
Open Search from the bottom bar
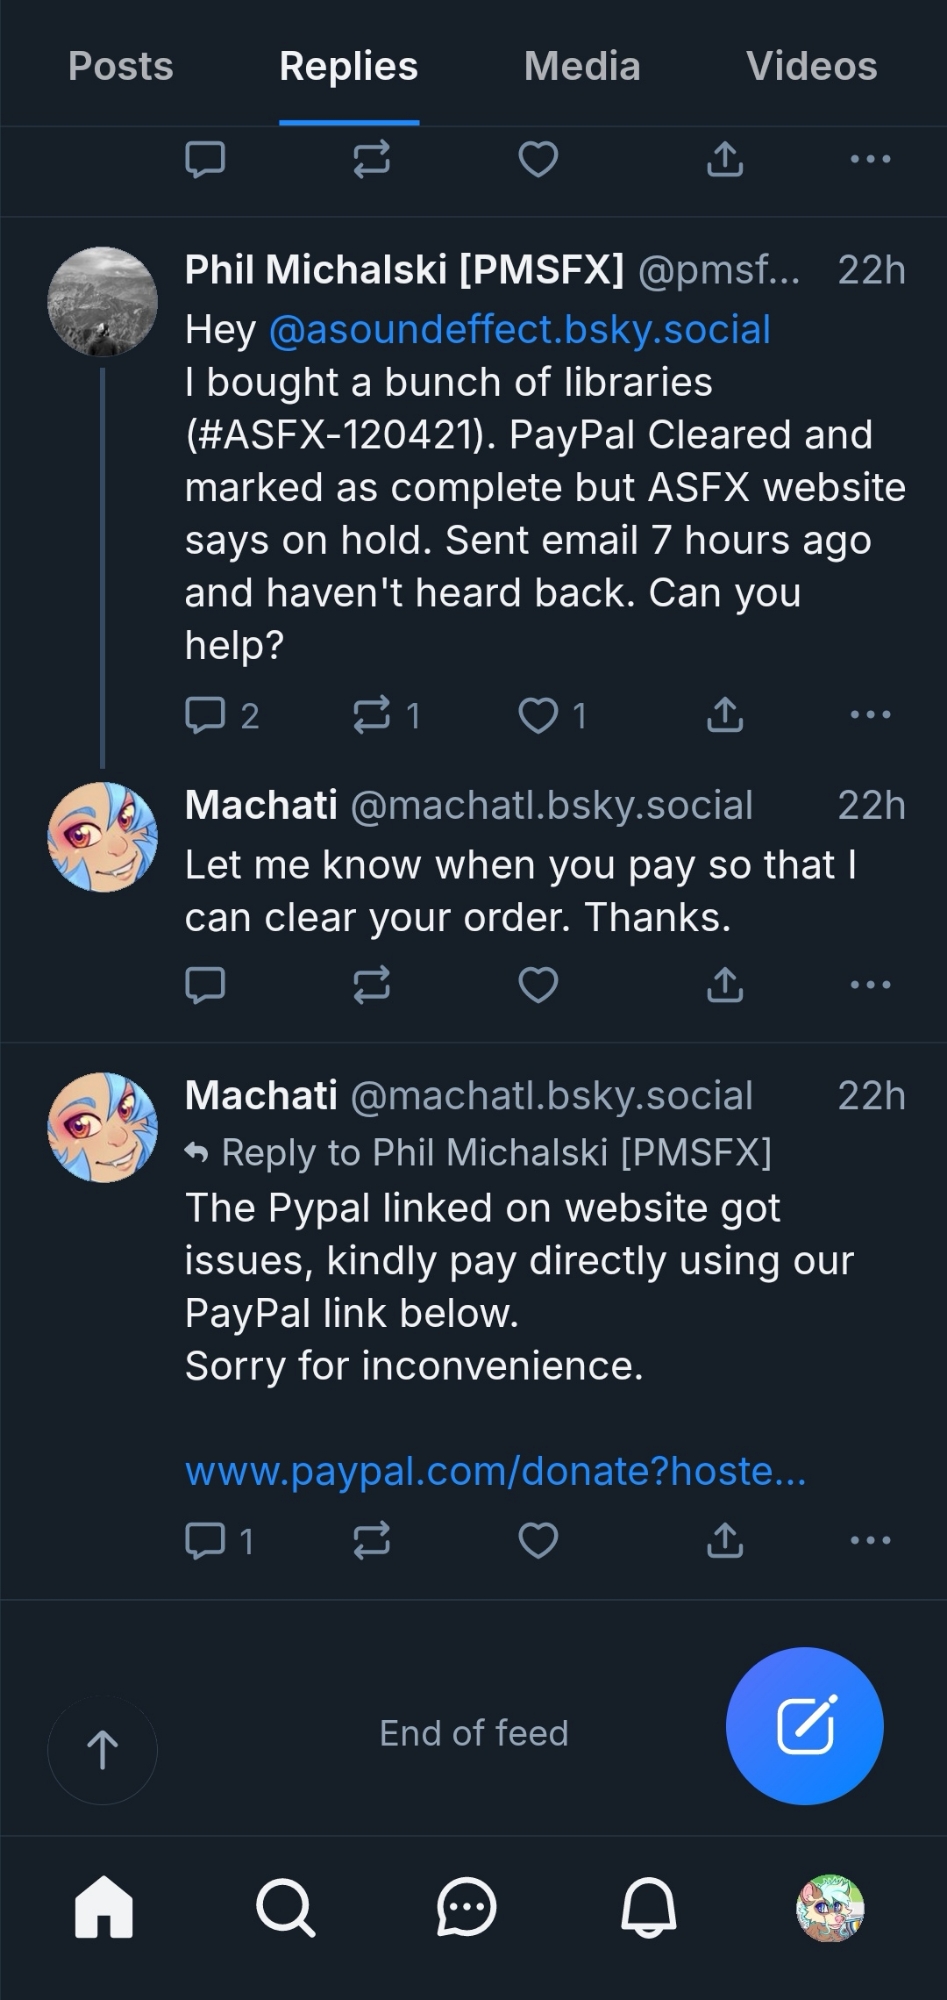click(286, 1908)
